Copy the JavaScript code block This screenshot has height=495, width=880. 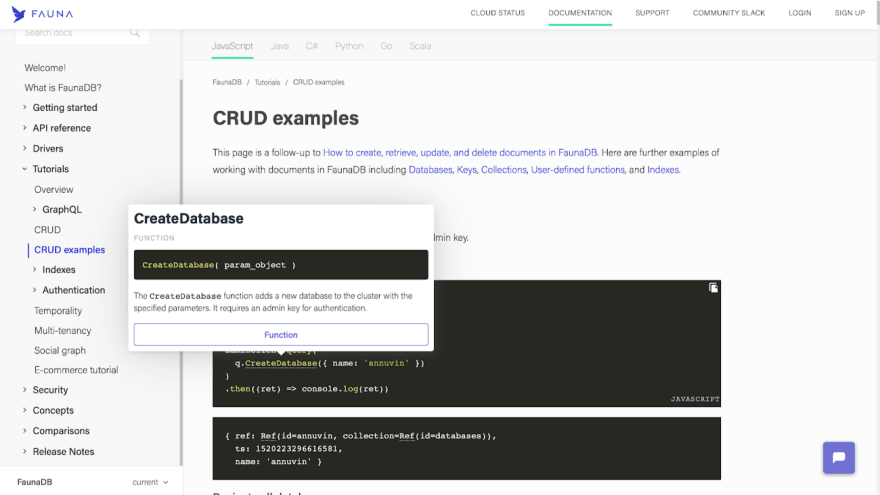tap(713, 288)
